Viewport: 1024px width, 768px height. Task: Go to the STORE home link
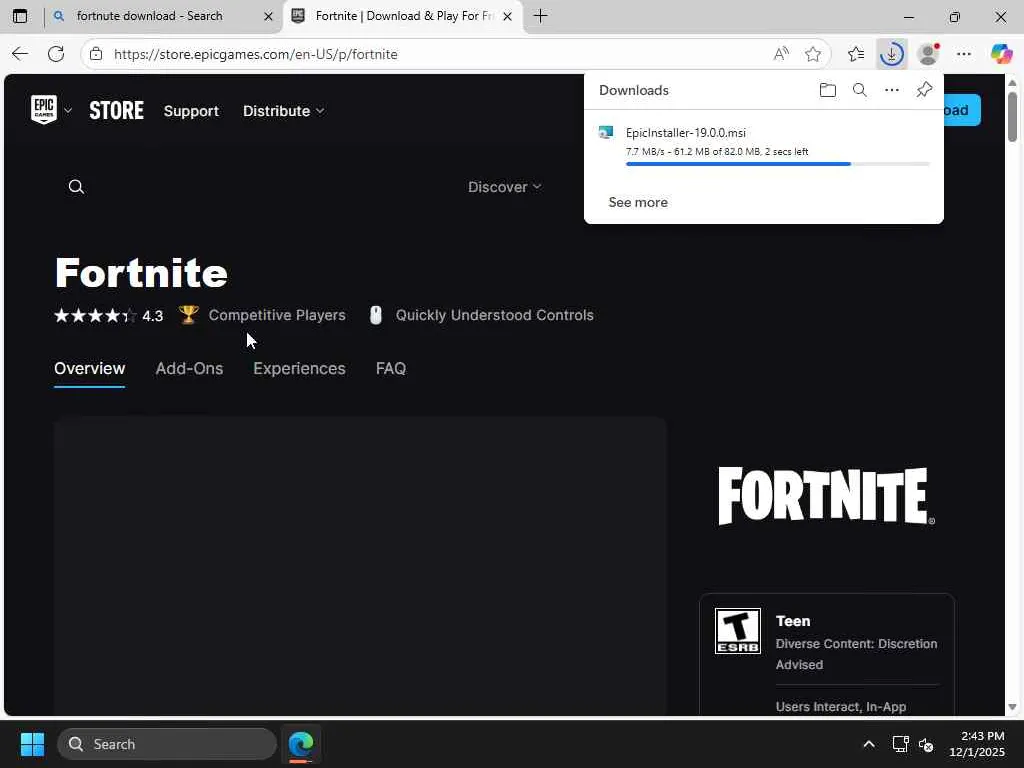pos(116,110)
